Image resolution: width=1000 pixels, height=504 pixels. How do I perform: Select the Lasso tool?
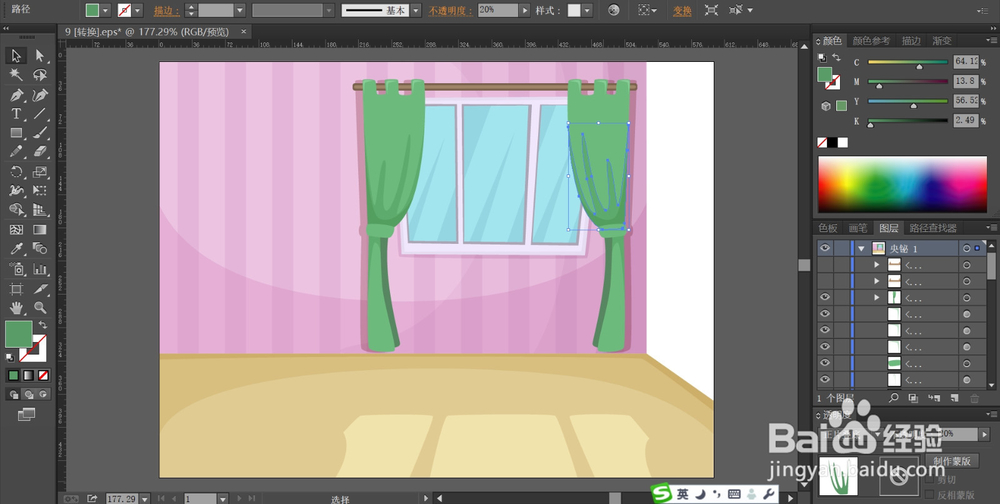40,75
